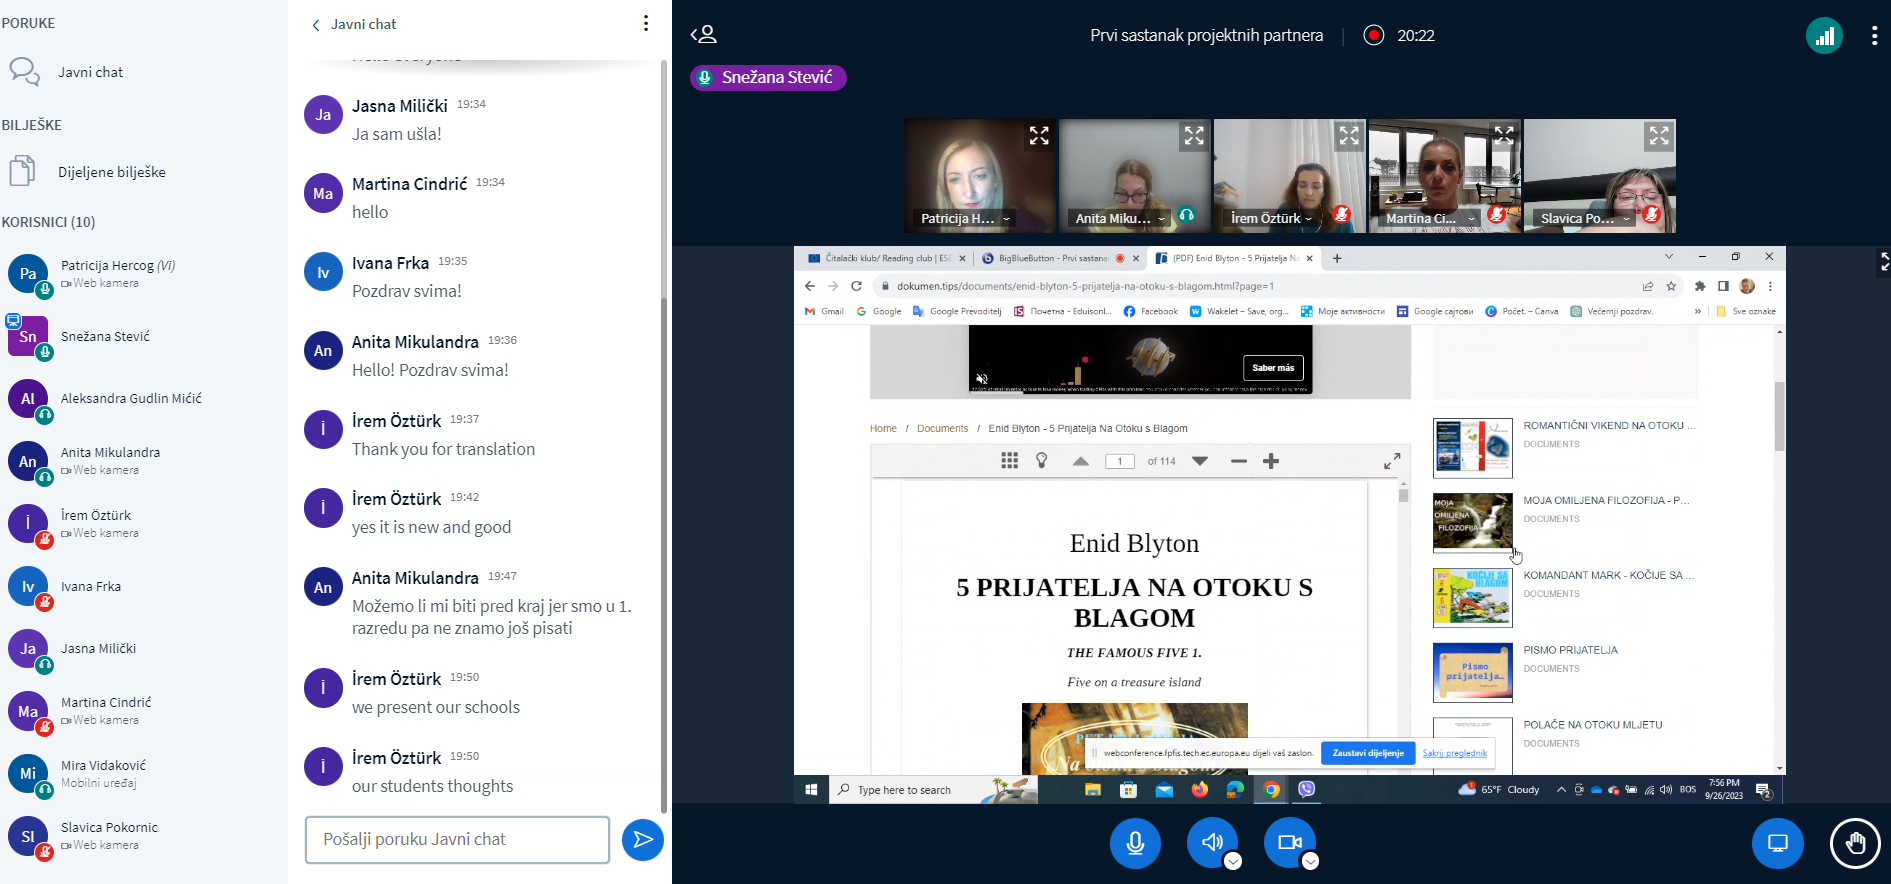This screenshot has height=884, width=1891.
Task: Switch to Čitalački klub browser tab
Action: pyautogui.click(x=887, y=258)
